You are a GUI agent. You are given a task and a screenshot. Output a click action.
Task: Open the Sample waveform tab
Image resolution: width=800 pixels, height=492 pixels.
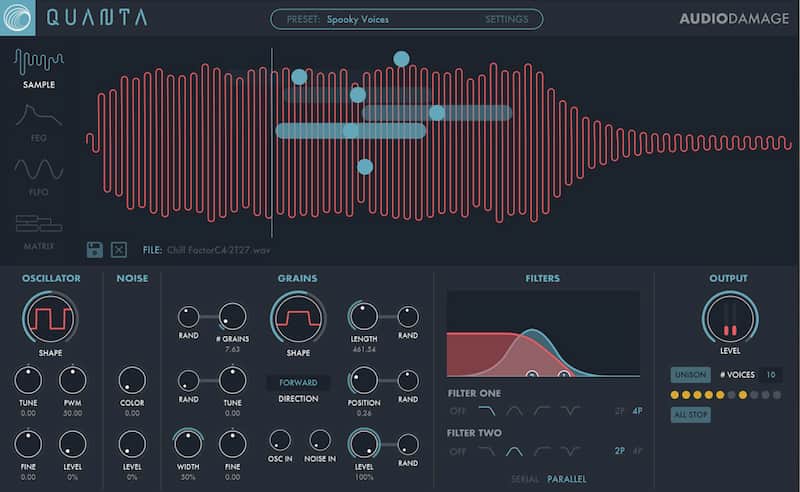[x=39, y=69]
